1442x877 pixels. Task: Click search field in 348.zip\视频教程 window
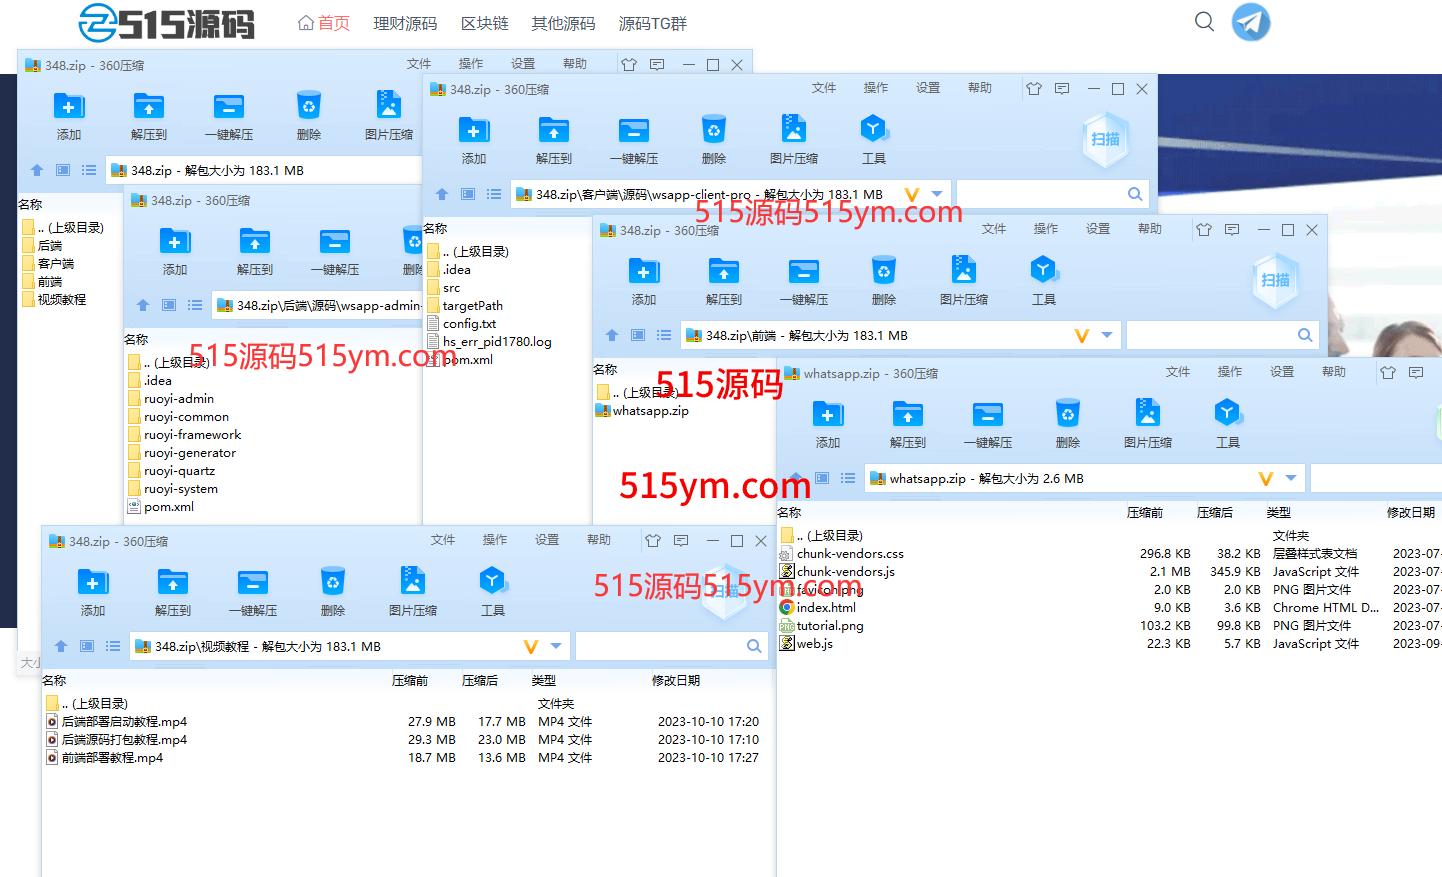coord(660,647)
